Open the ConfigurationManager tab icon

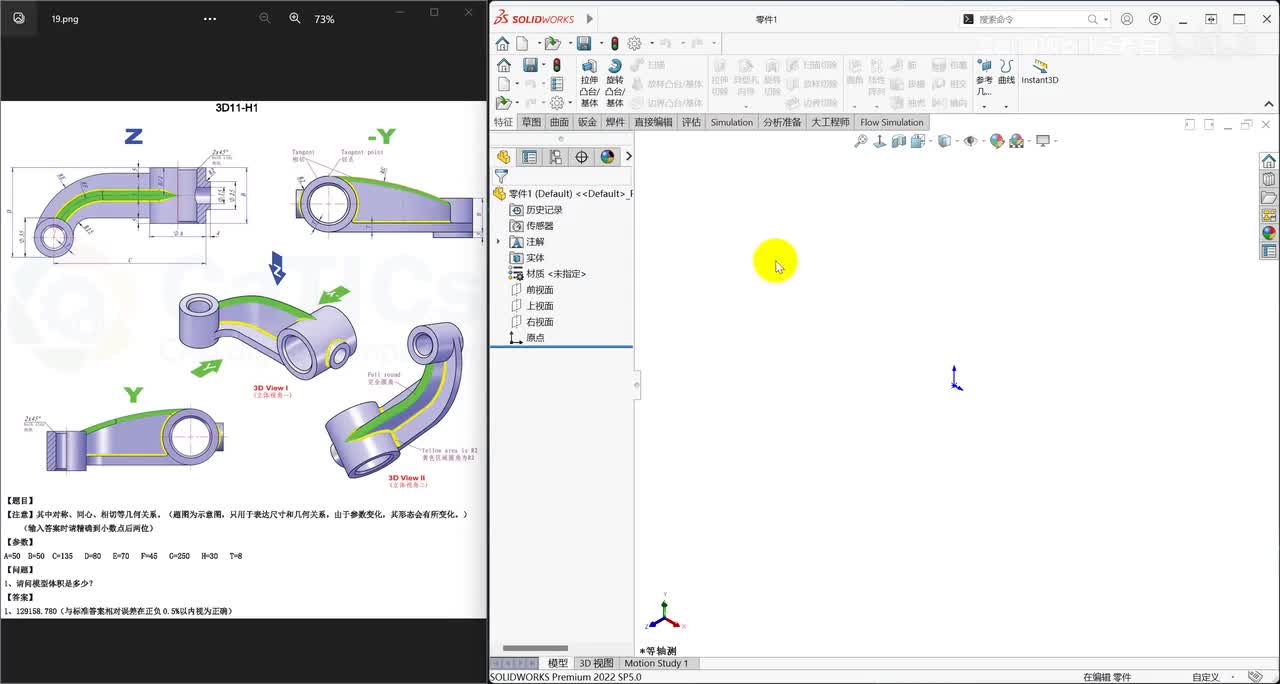click(x=555, y=157)
